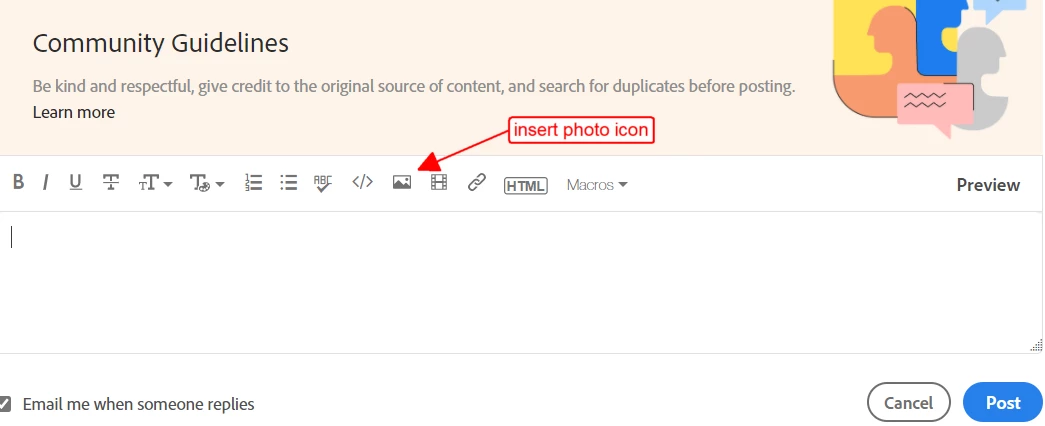Apply strikethrough formatting

[111, 182]
